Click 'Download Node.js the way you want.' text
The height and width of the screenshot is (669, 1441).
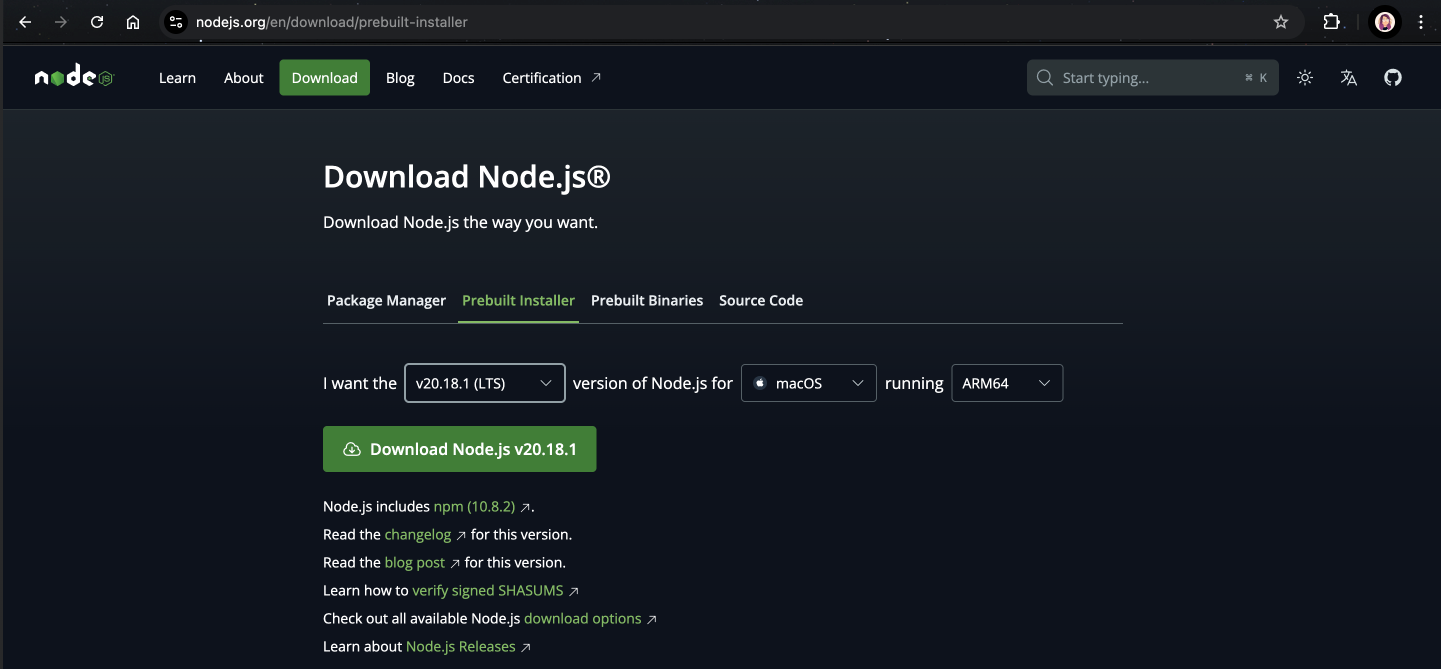coord(460,222)
